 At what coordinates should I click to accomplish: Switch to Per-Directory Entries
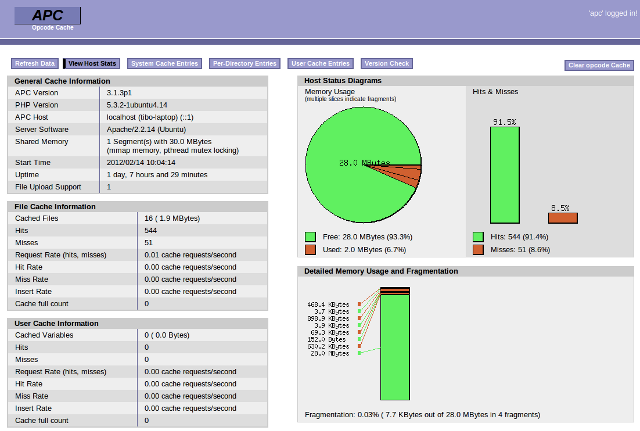pos(244,64)
